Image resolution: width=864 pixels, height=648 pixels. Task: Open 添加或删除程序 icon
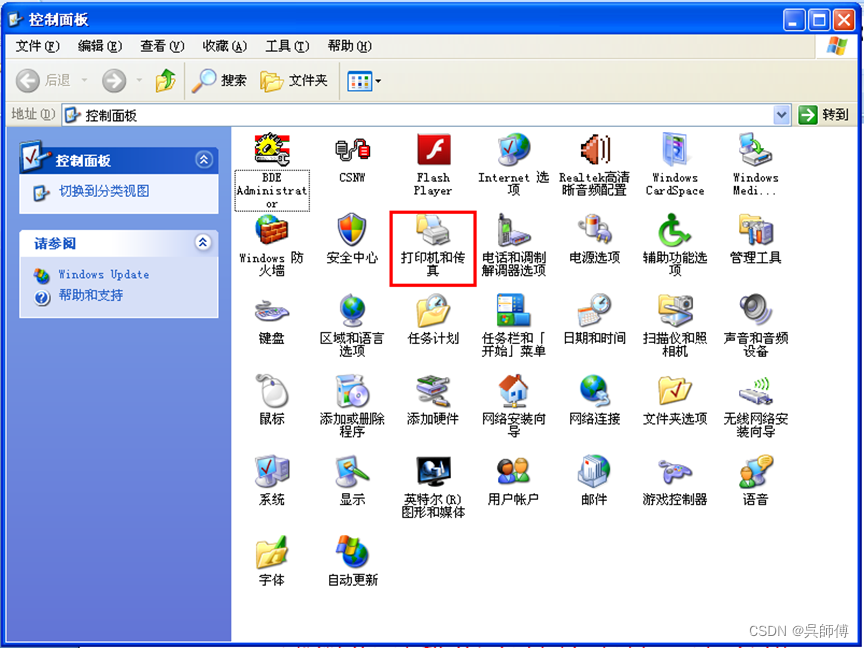(x=352, y=392)
